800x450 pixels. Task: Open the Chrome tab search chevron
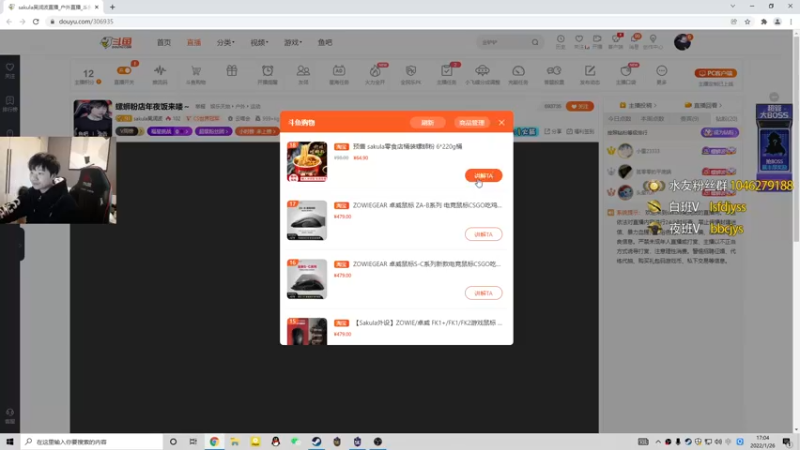click(x=733, y=7)
